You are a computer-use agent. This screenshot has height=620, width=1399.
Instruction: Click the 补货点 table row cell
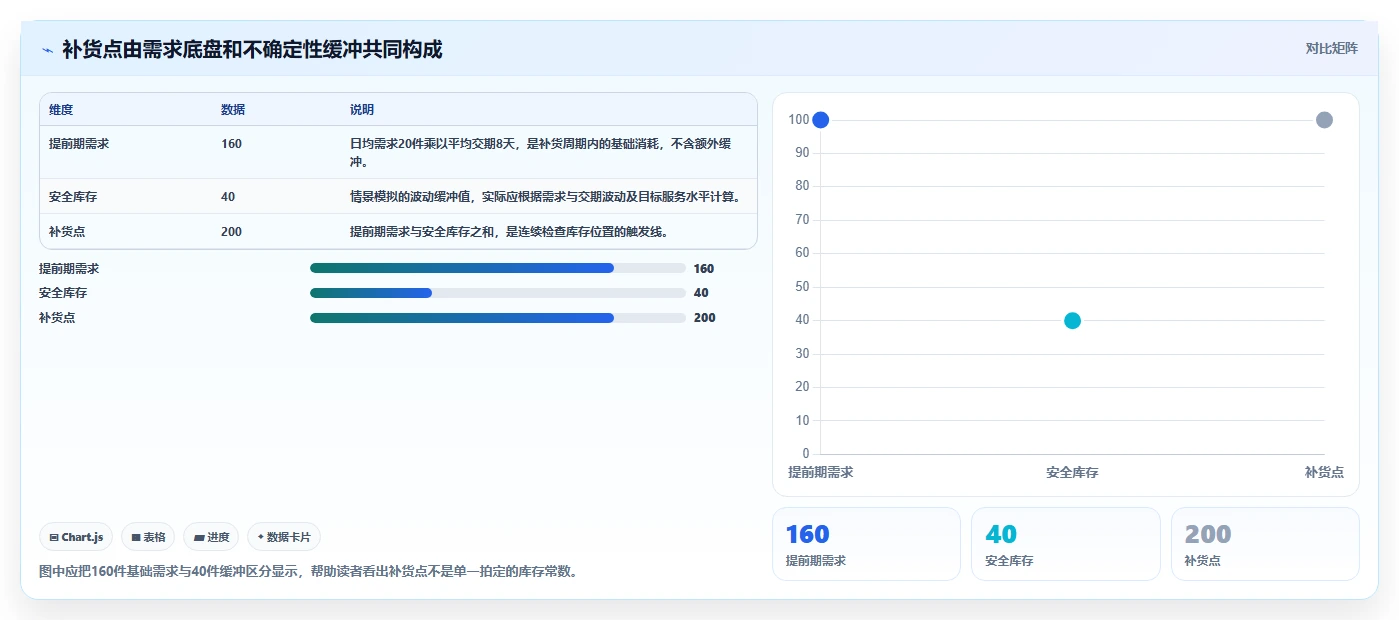tap(67, 232)
